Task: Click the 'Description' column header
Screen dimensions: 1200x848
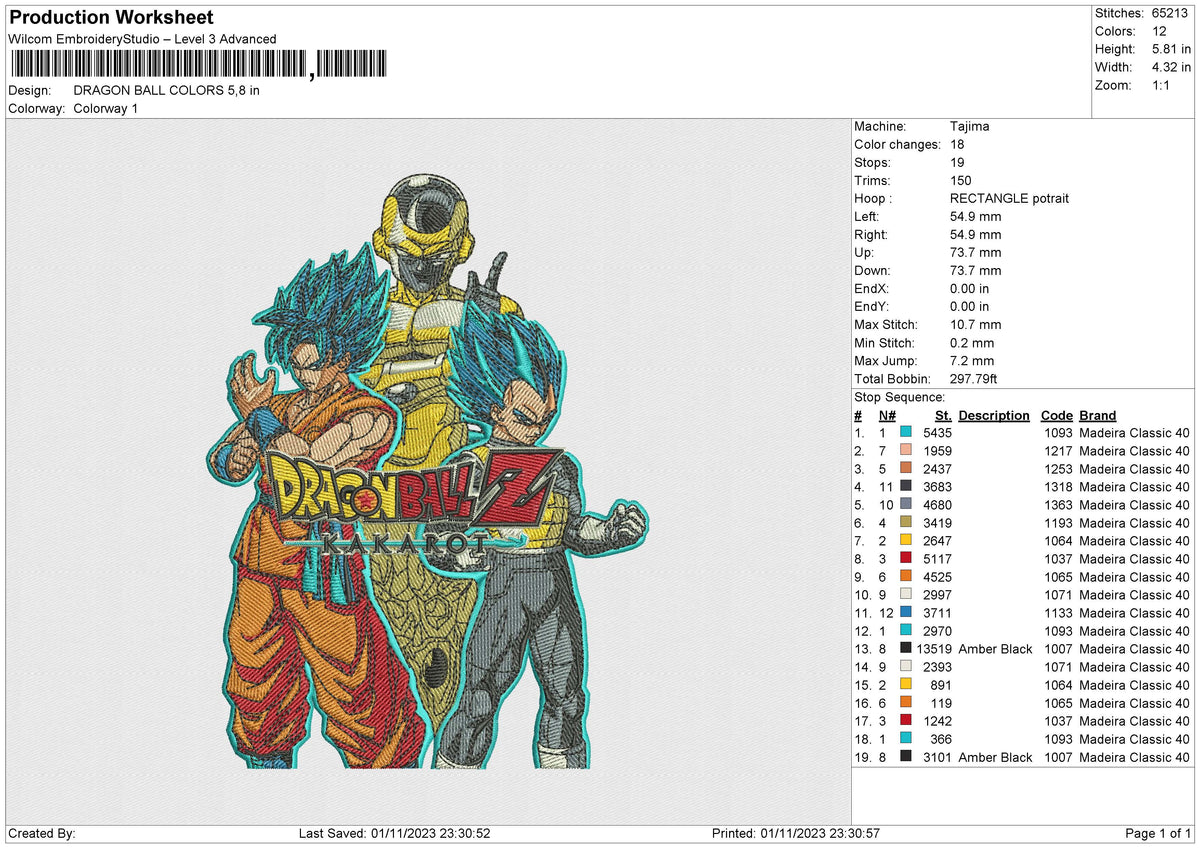Action: [994, 415]
